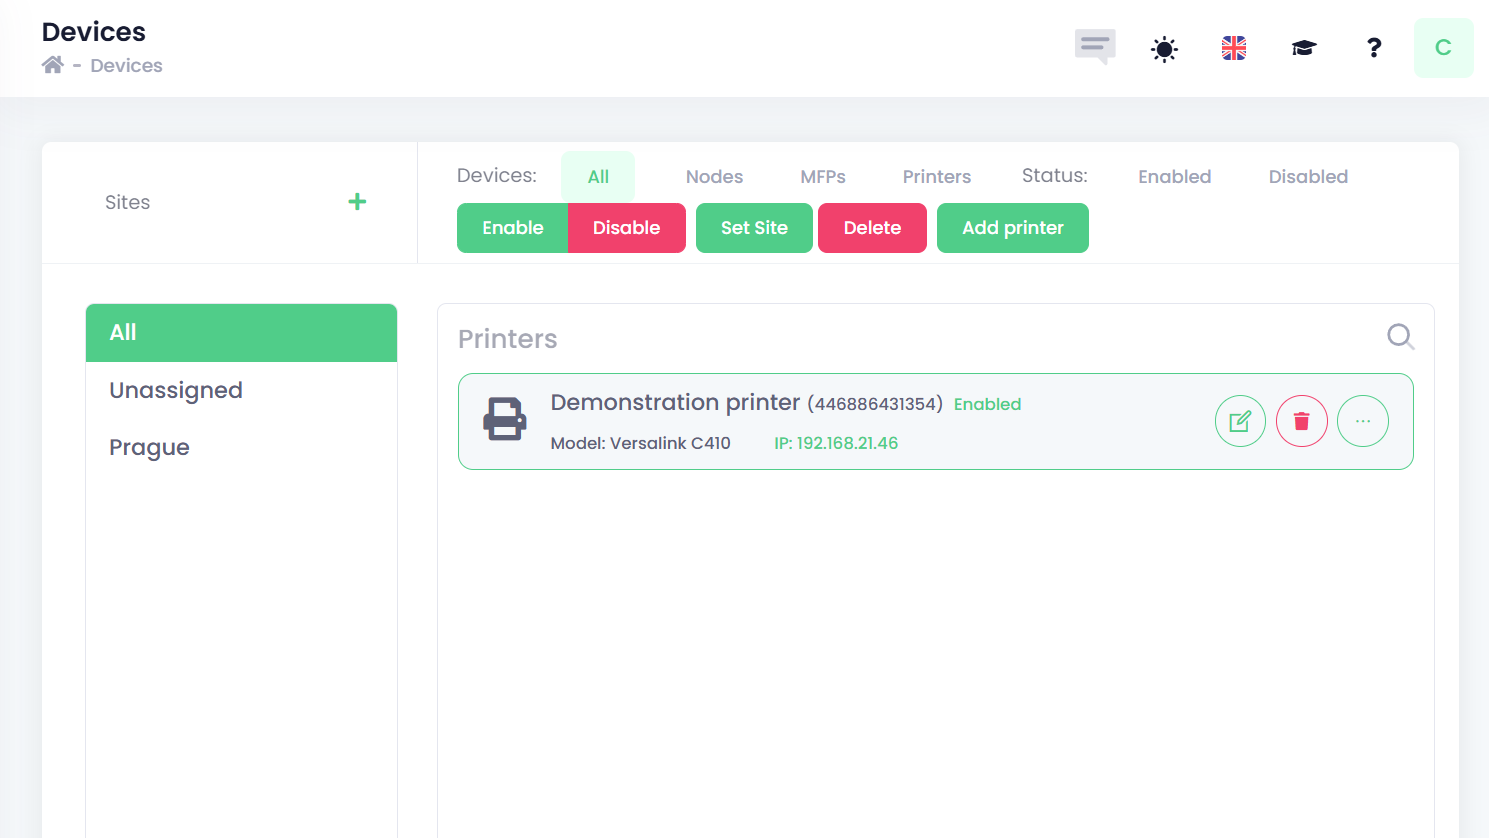
Task: Search printers with magnifier icon
Action: point(1400,337)
